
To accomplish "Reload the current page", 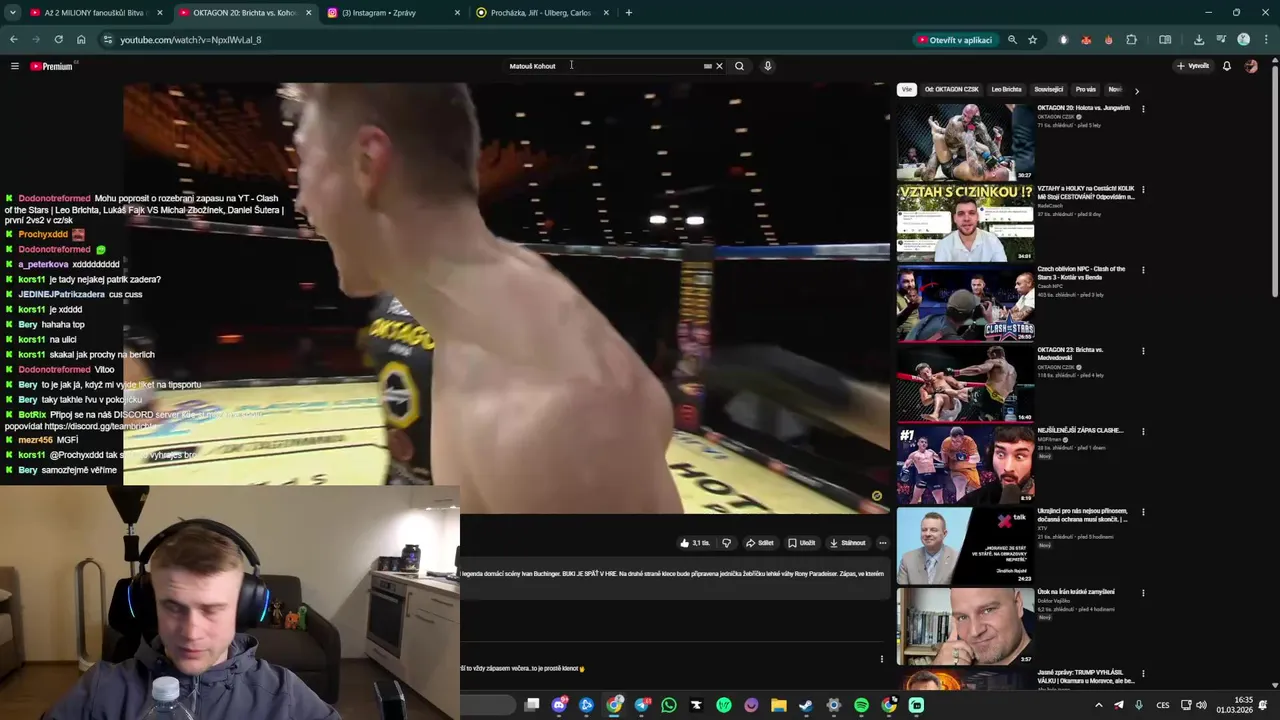I will (59, 40).
